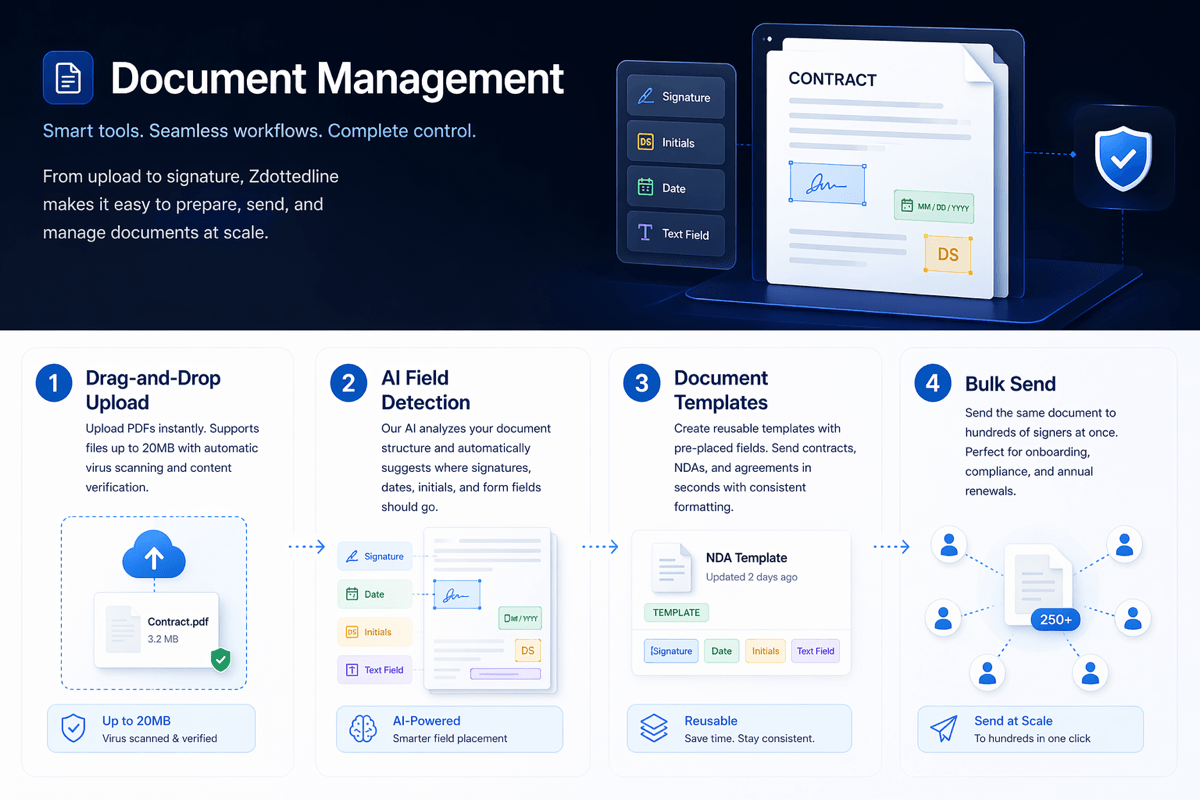This screenshot has height=800, width=1200.
Task: Click the green verified shield on Contract.pdf
Action: tap(221, 659)
